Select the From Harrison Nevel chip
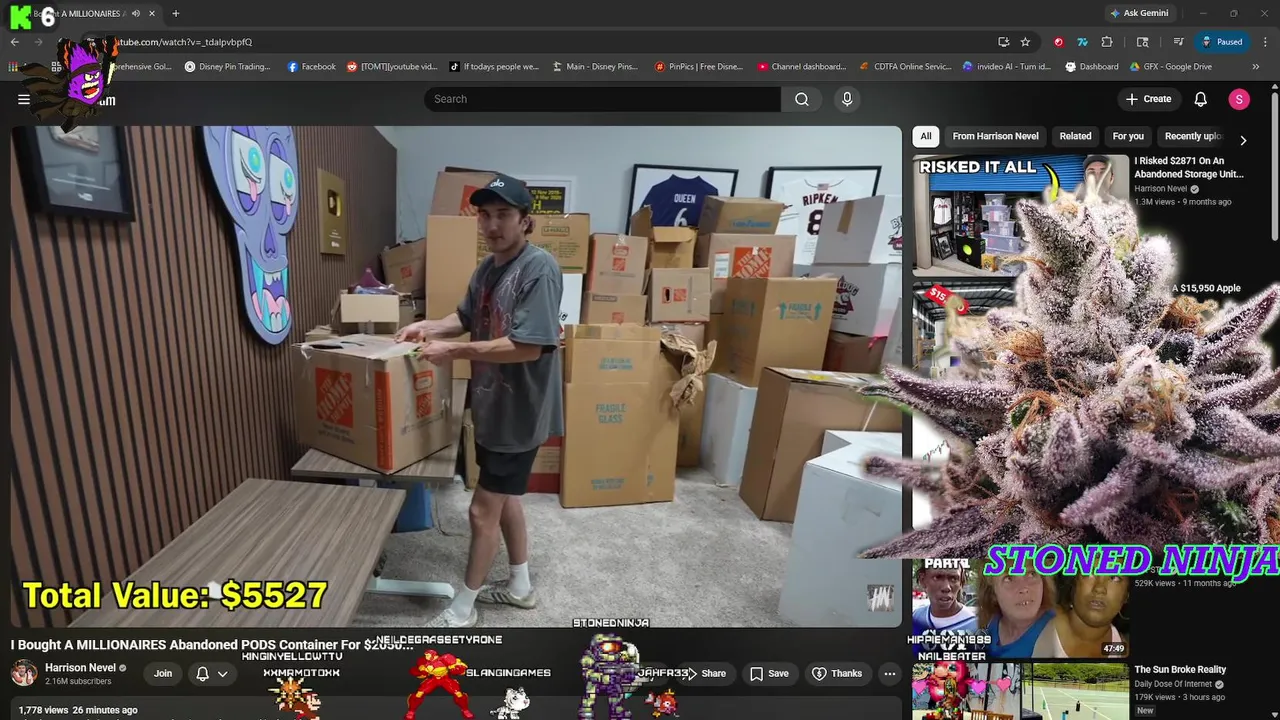The height and width of the screenshot is (720, 1280). click(x=995, y=136)
